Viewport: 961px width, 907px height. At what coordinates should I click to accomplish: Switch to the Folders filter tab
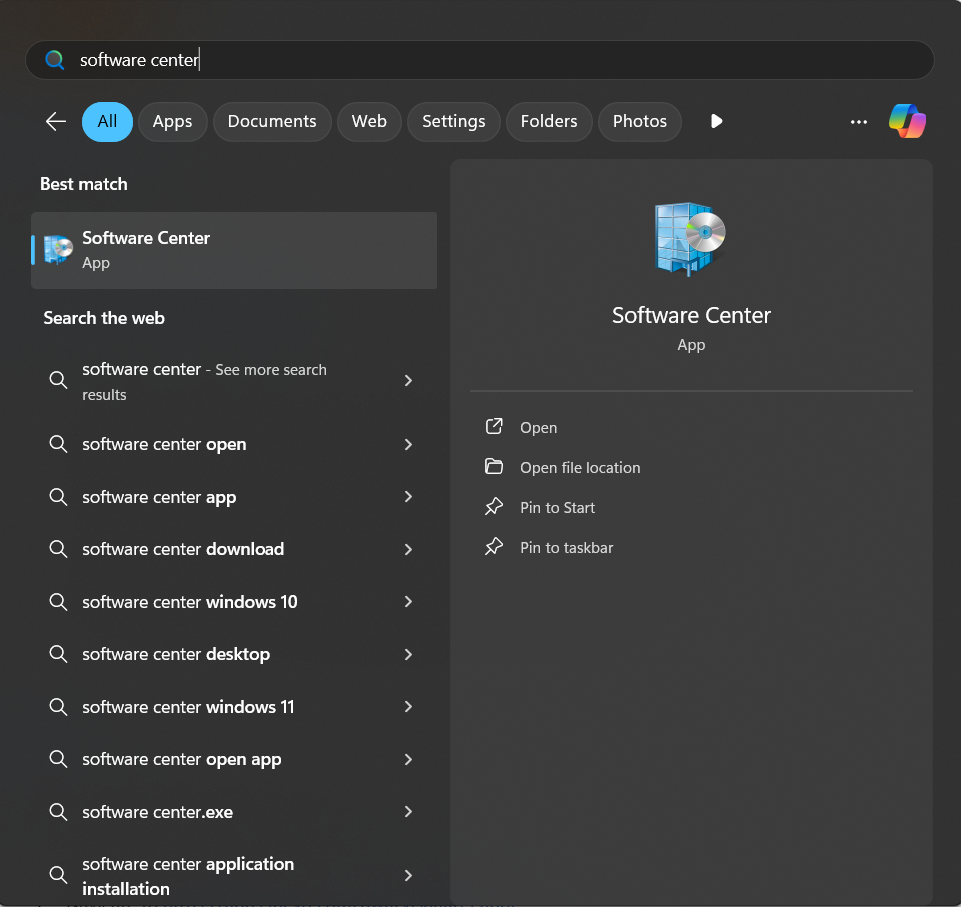click(549, 121)
